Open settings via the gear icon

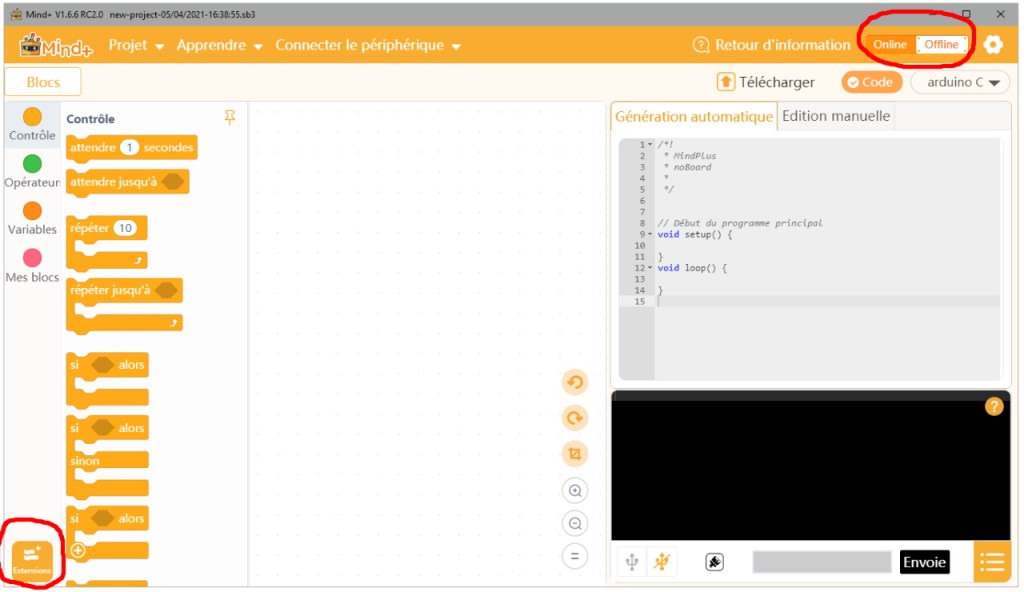(x=992, y=45)
